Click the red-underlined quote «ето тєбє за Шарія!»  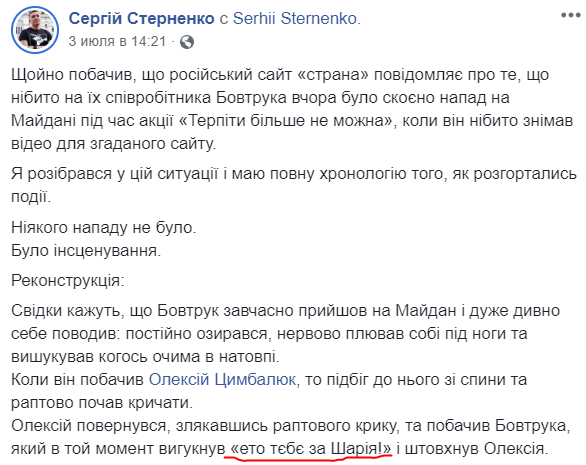pyautogui.click(x=309, y=448)
